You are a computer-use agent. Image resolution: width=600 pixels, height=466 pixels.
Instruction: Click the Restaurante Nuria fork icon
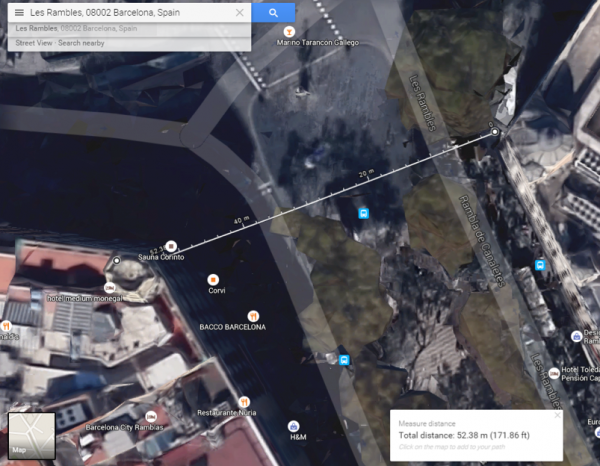pos(244,402)
